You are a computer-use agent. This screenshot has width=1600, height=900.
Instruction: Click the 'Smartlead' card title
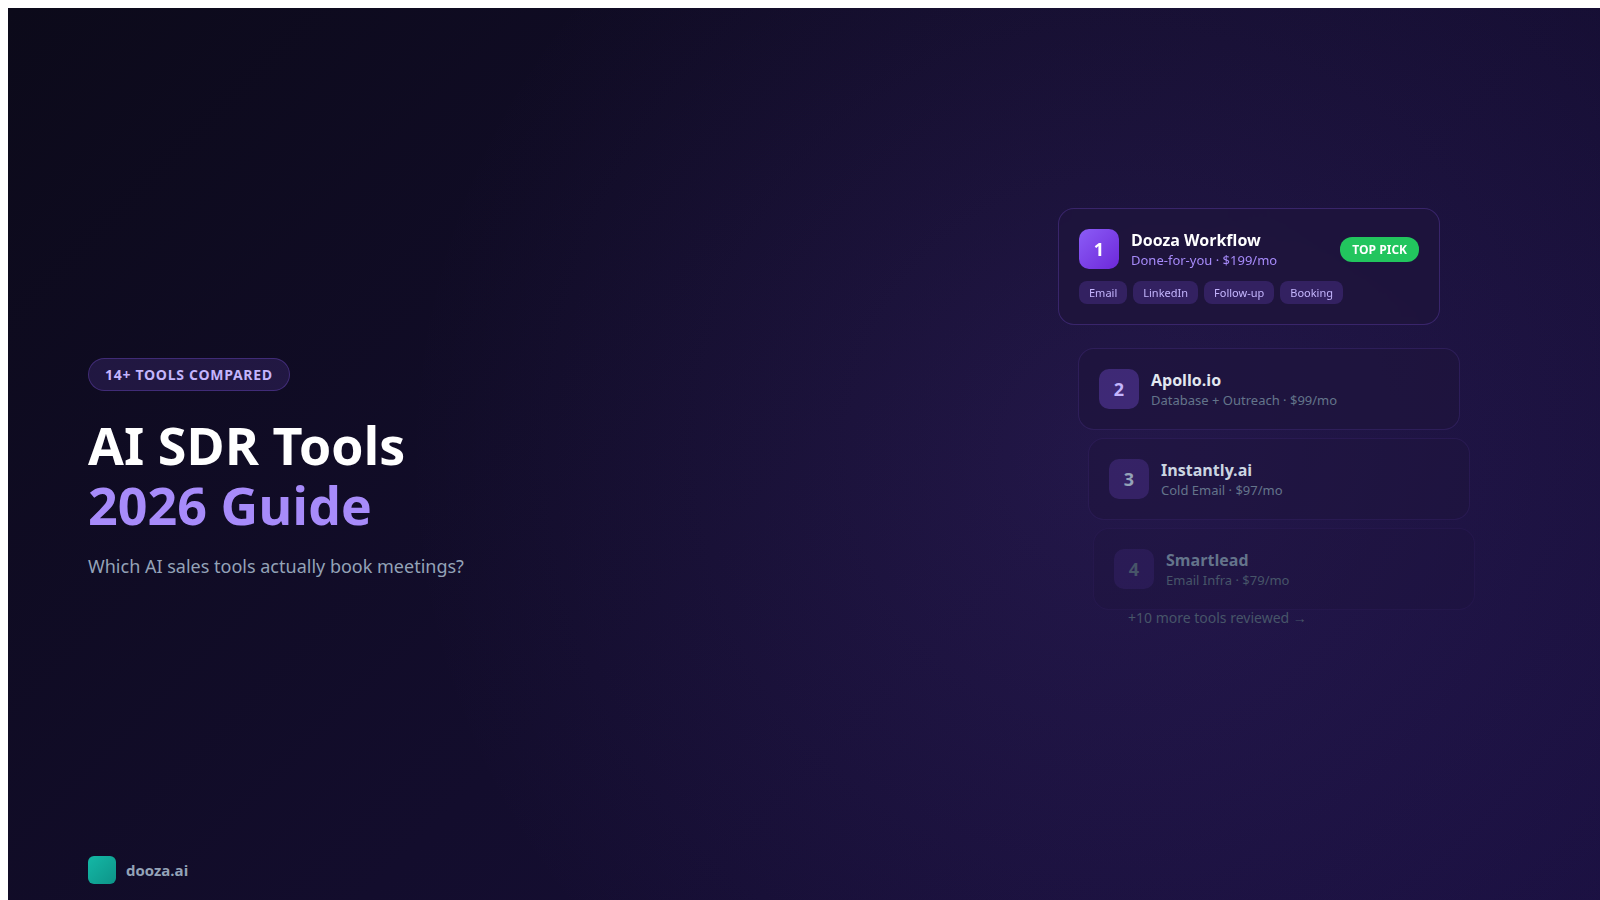pos(1207,560)
